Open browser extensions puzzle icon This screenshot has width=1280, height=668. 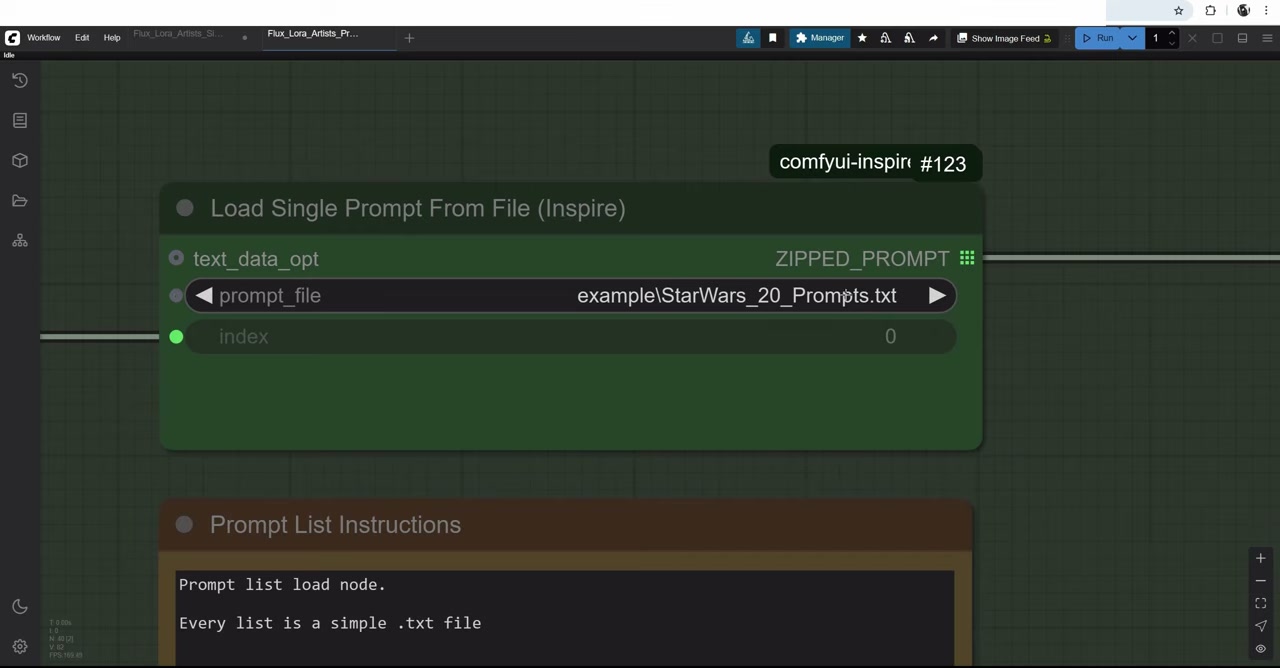point(1210,11)
